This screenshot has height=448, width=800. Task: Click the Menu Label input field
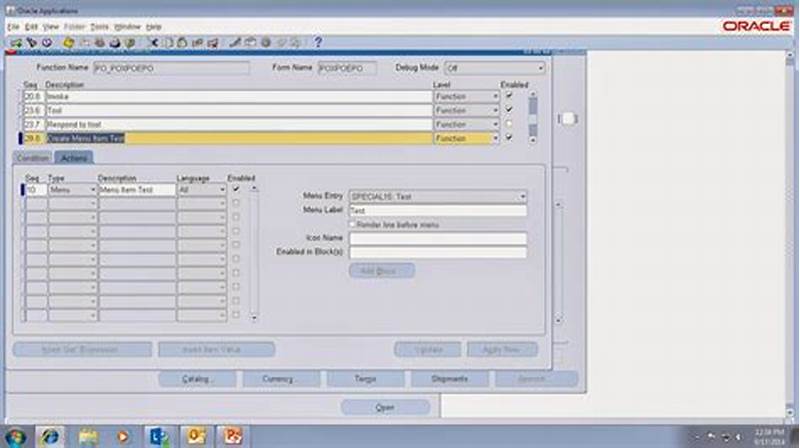(438, 210)
